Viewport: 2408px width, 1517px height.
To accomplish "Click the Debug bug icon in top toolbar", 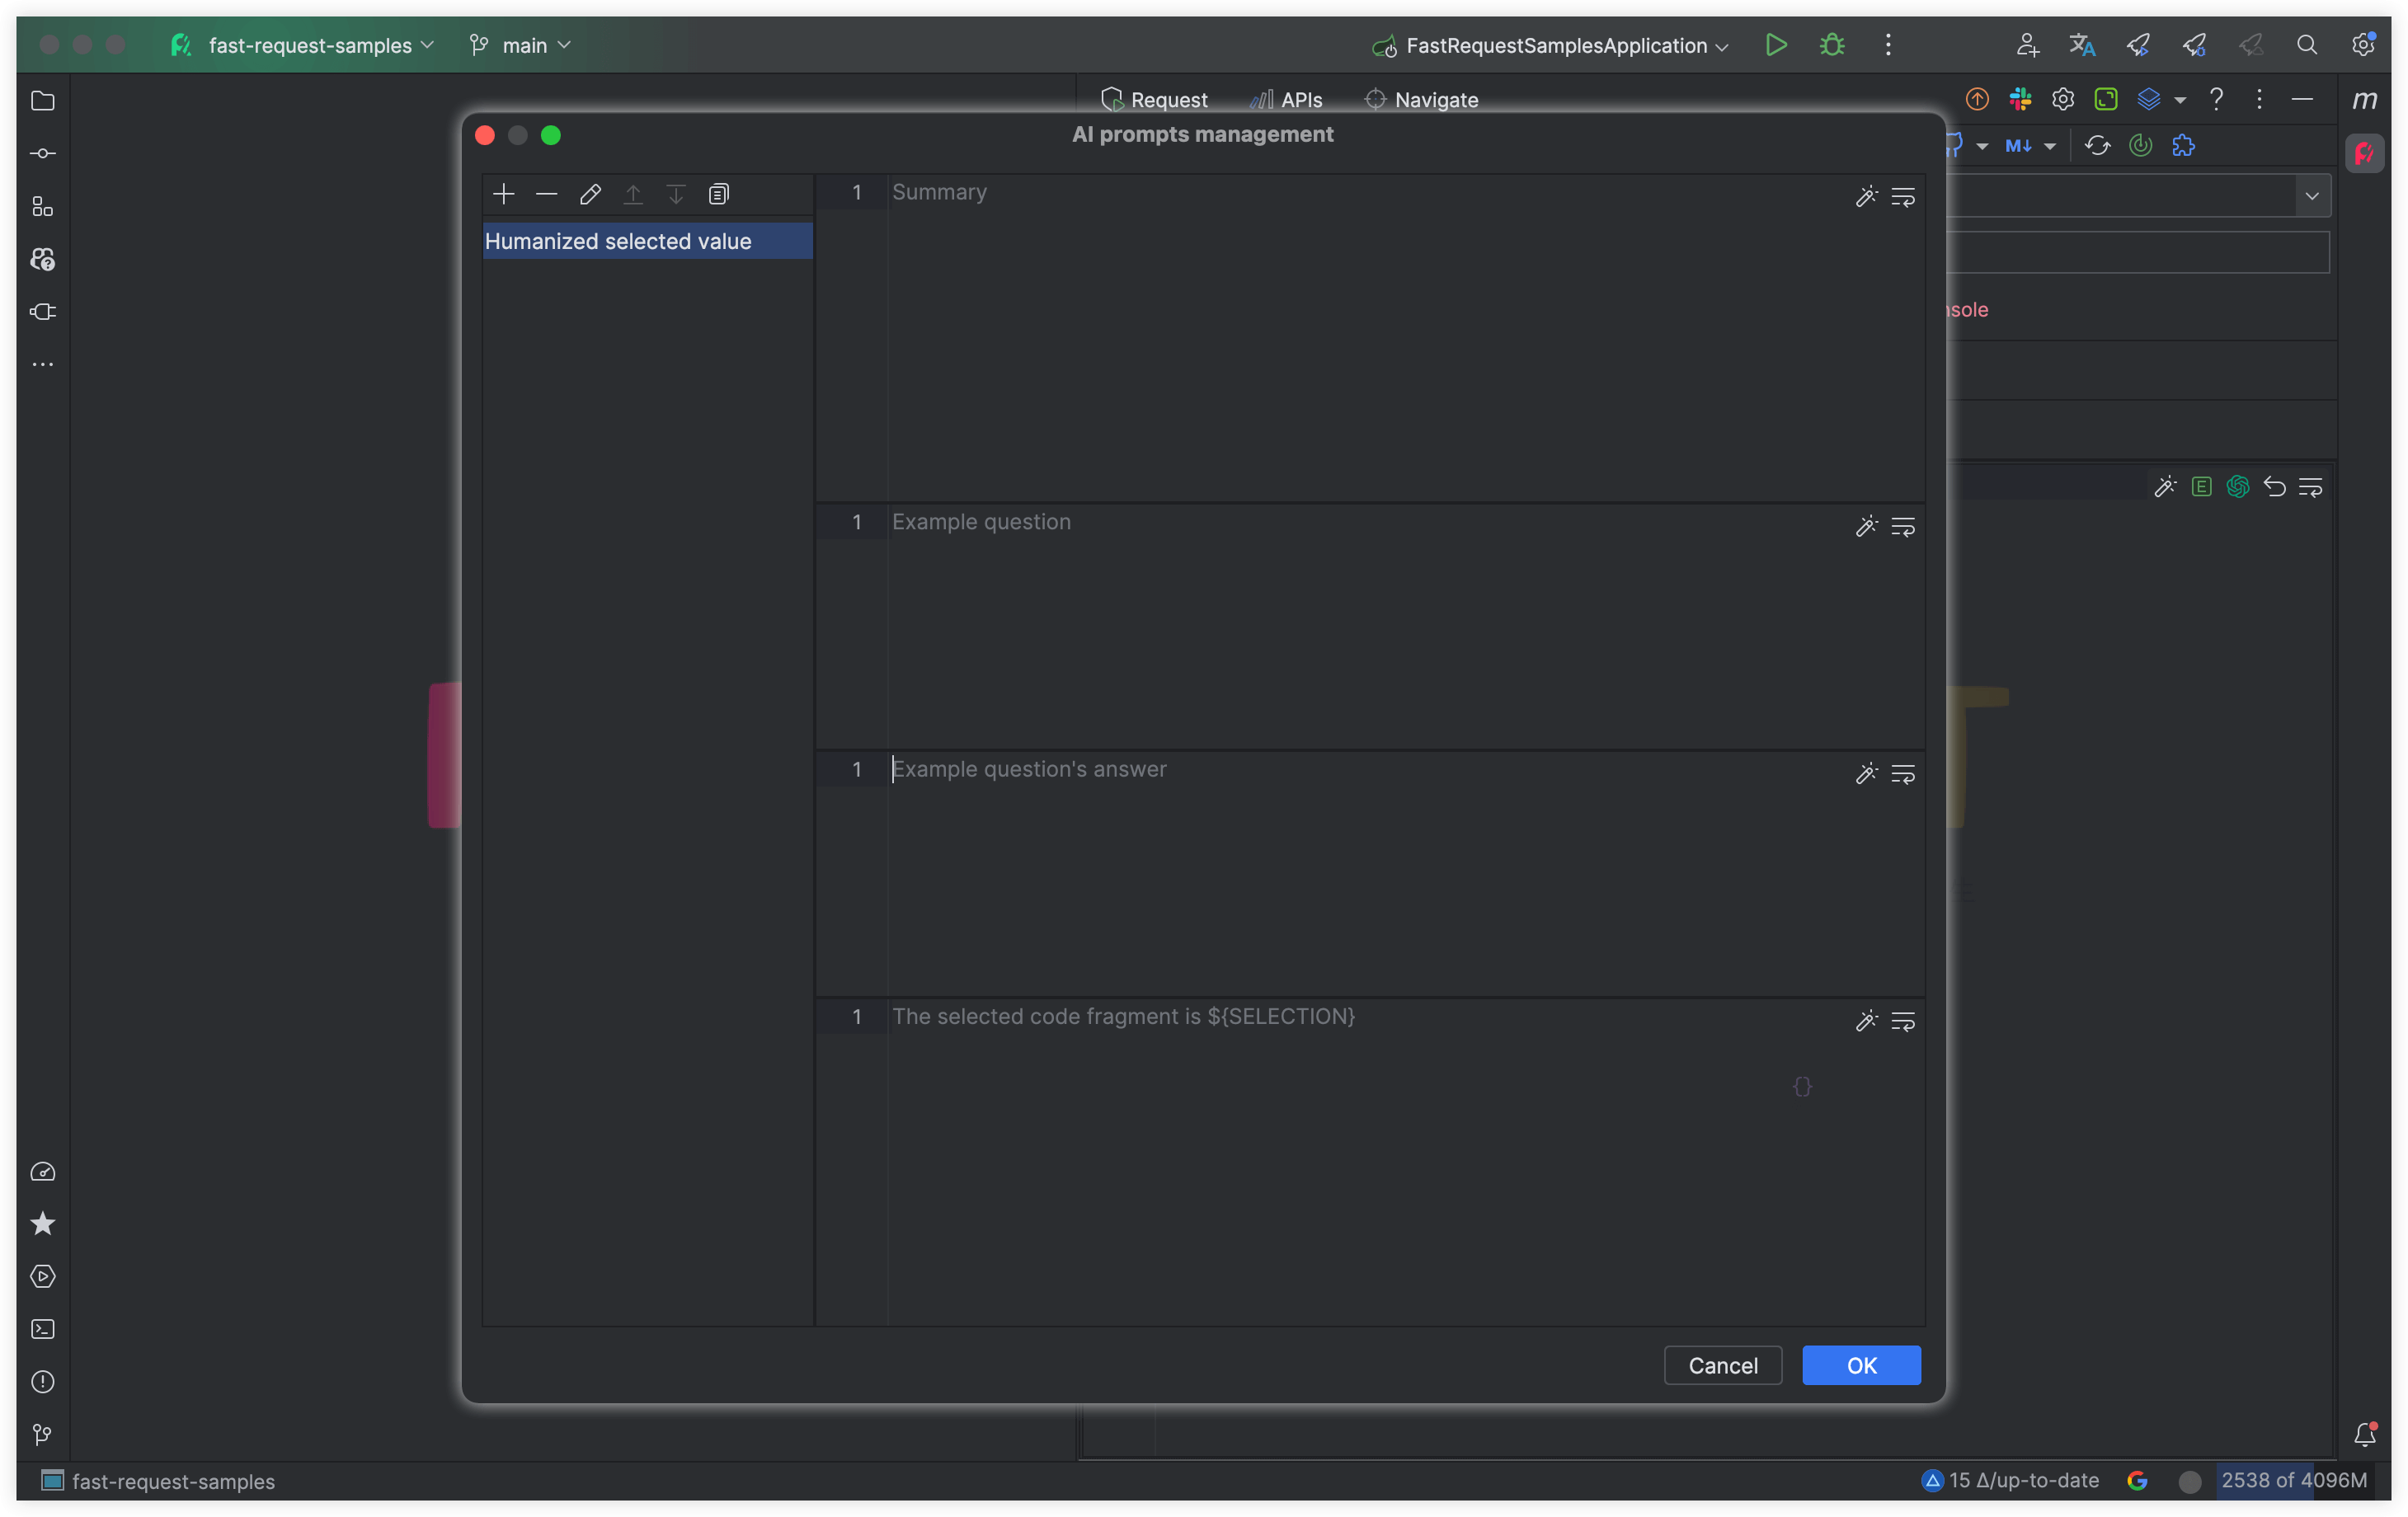I will 1832,45.
